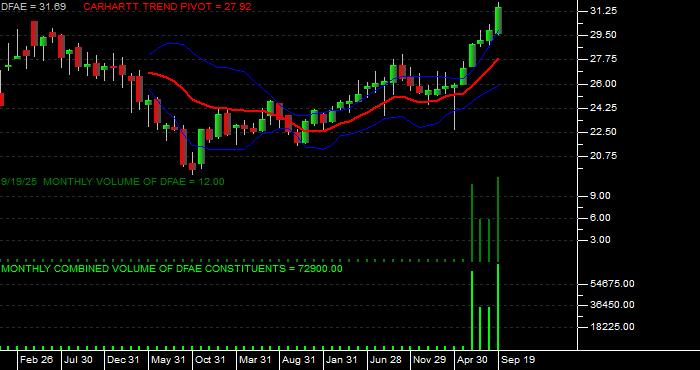Click the monthly combined volume of DFAE constituents label
The height and width of the screenshot is (370, 700).
coord(172,269)
